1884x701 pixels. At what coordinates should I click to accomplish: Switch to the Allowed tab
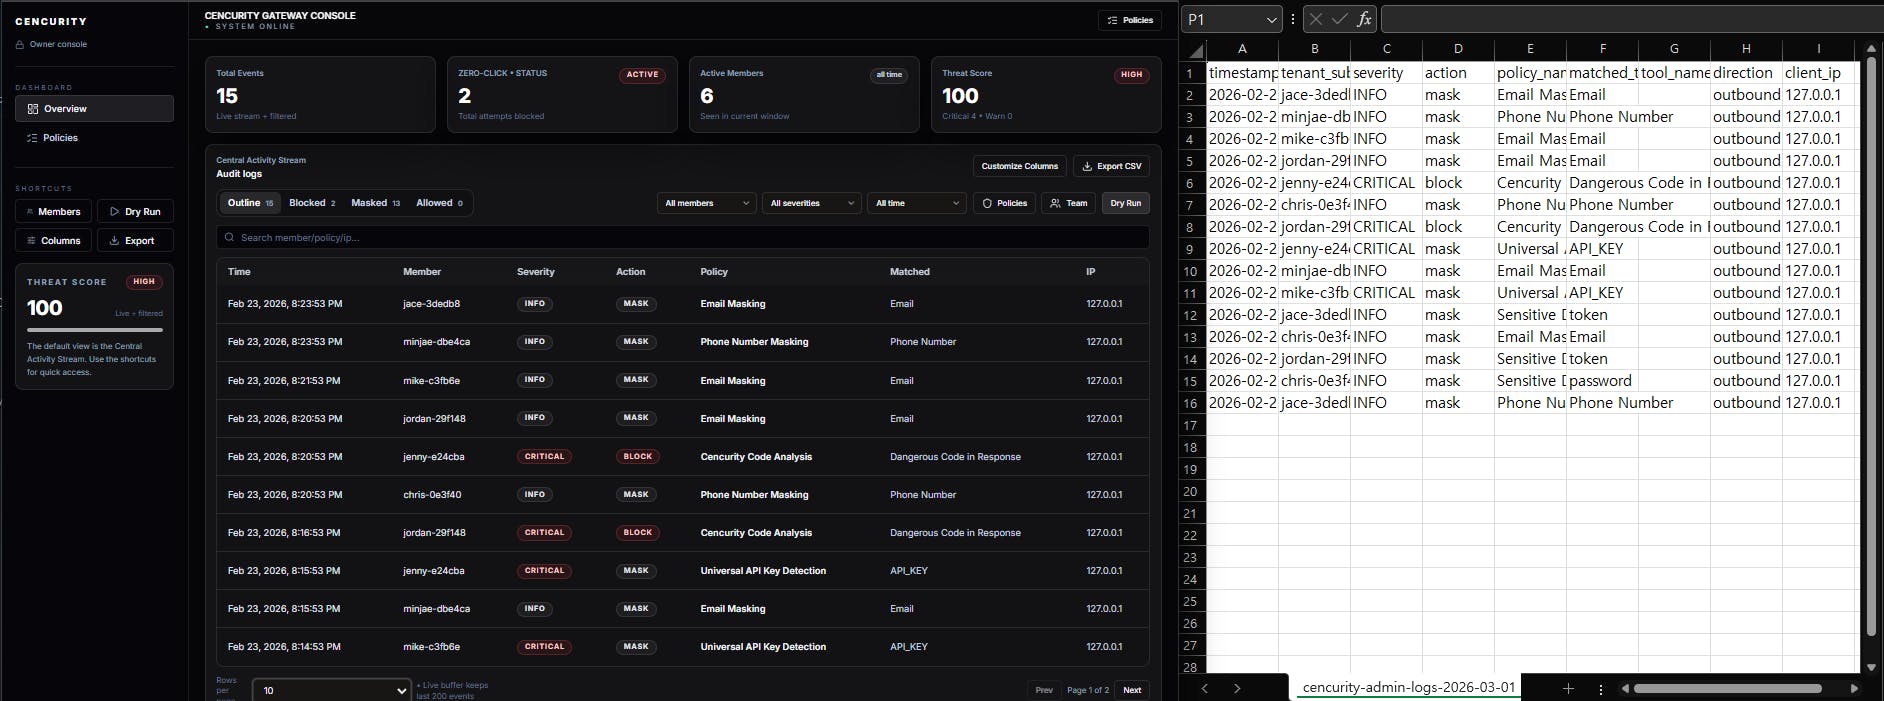(439, 203)
